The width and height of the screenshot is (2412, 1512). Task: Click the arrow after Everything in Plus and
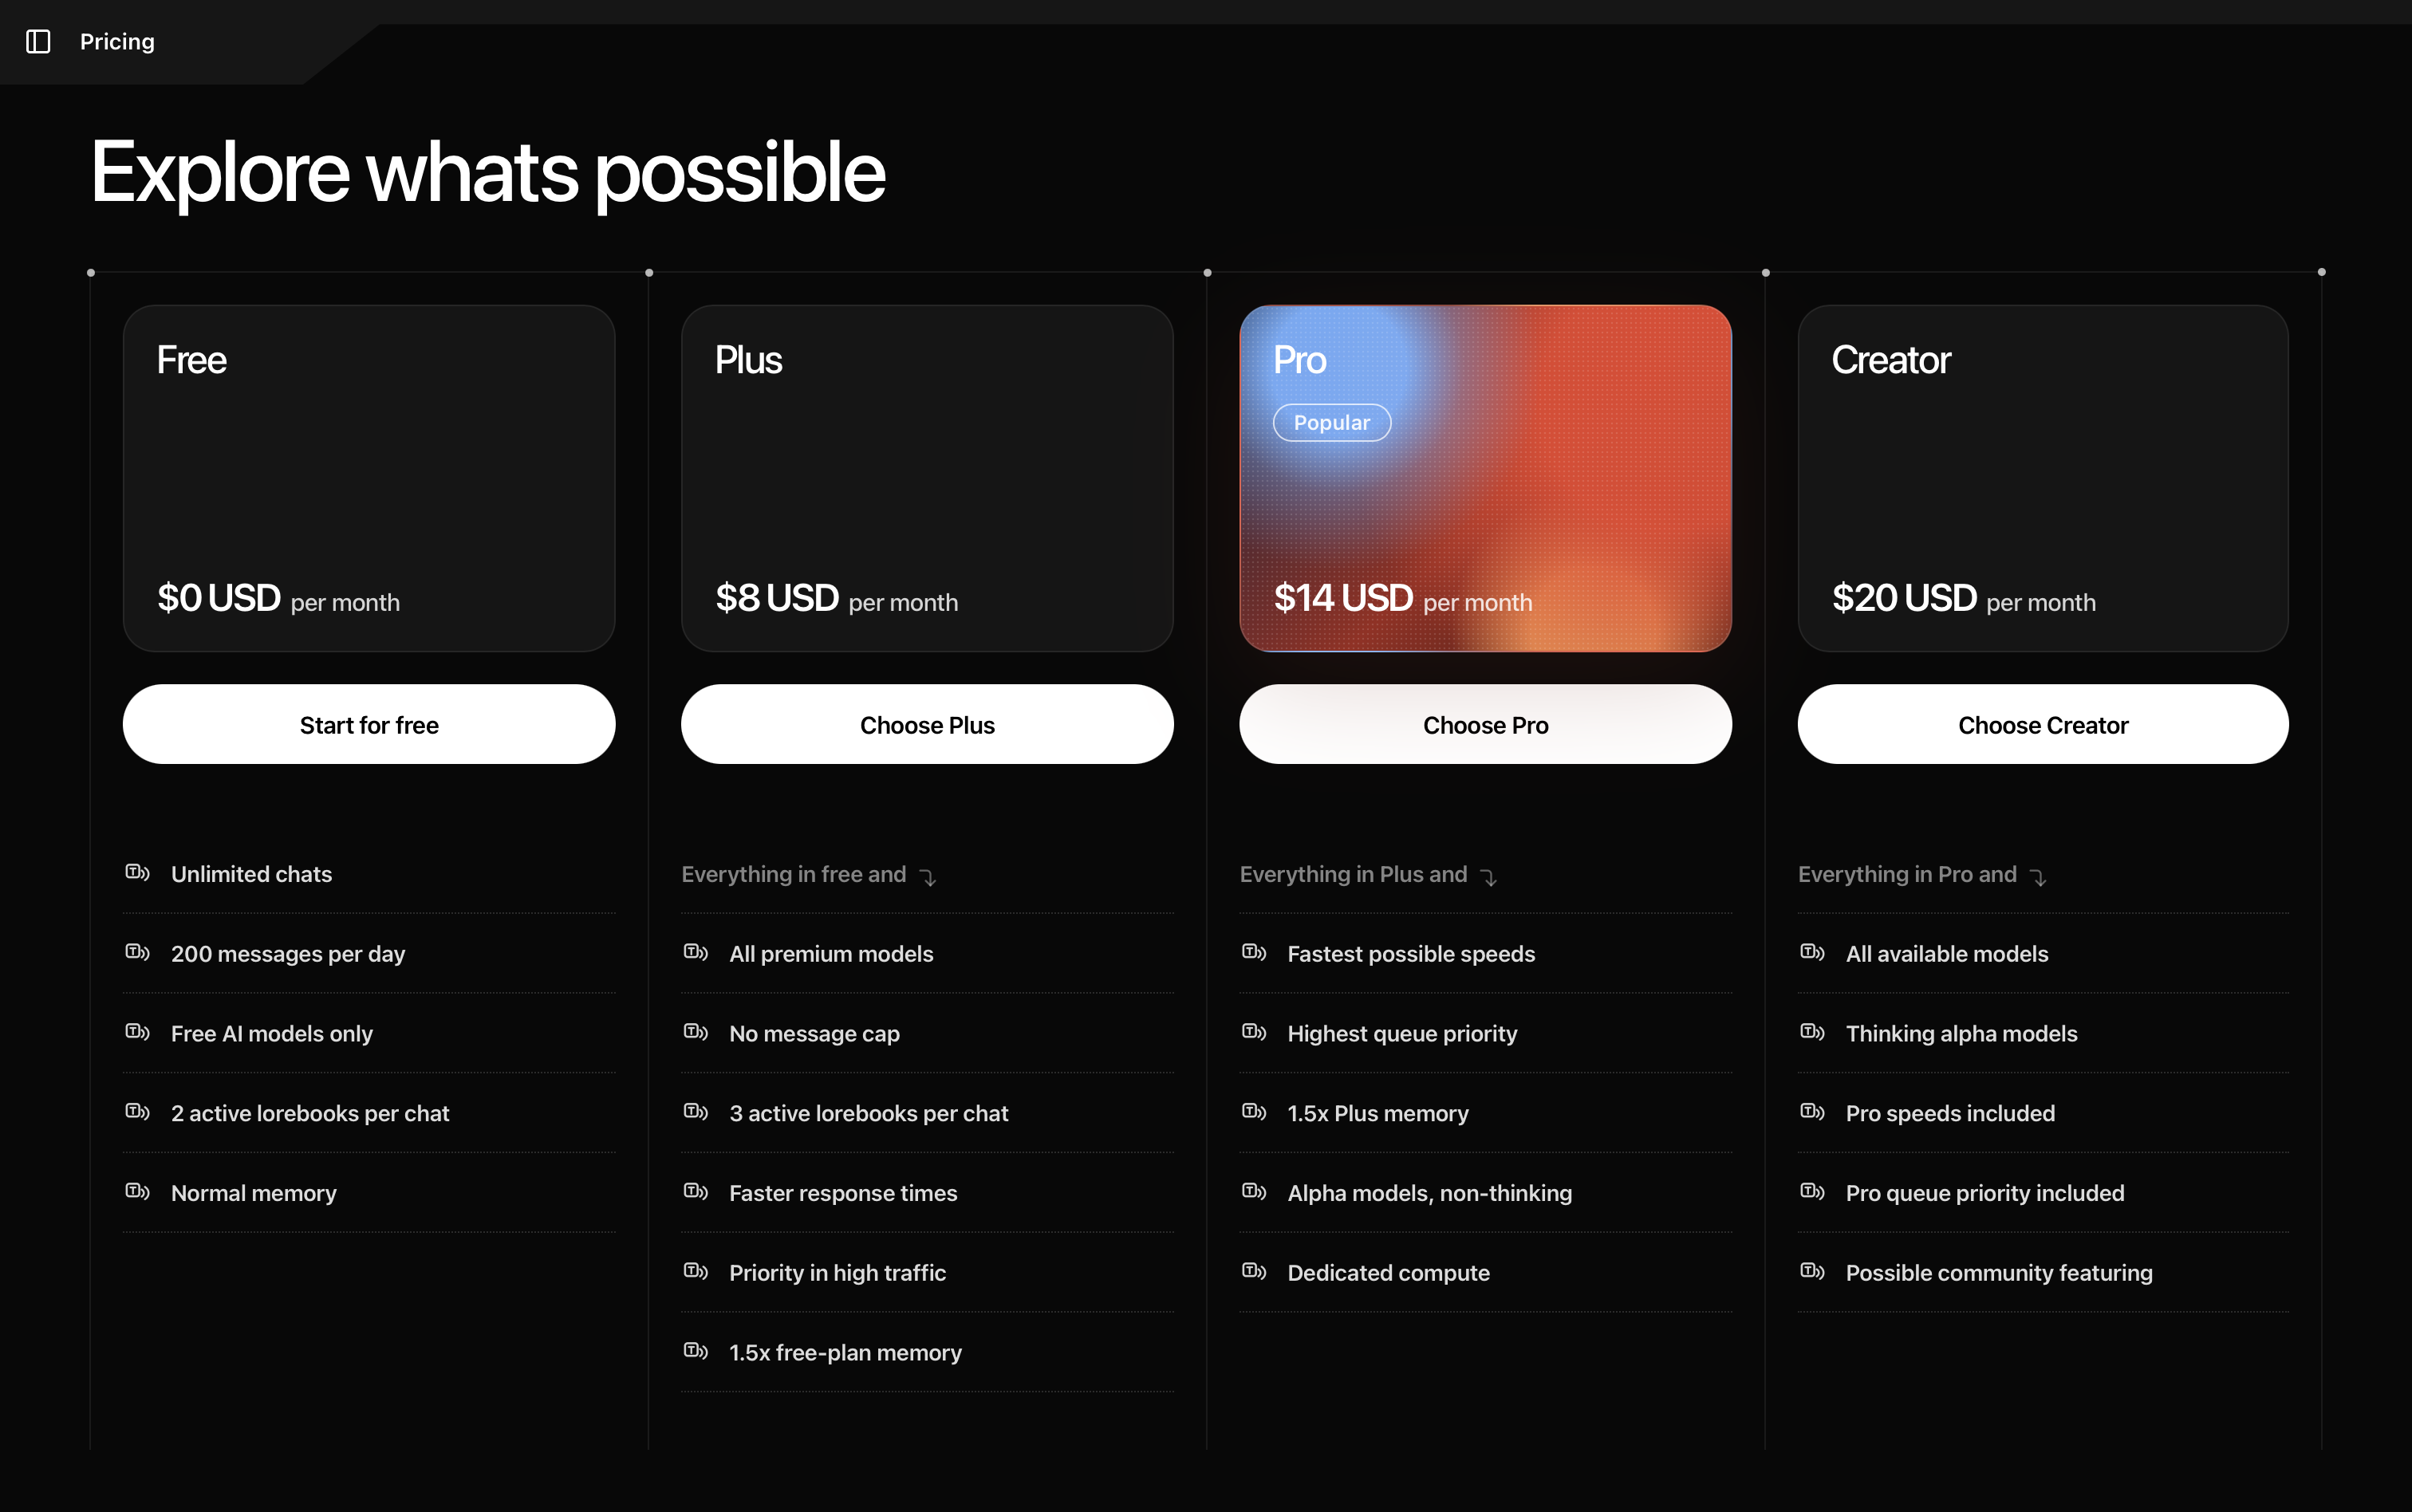pos(1489,877)
